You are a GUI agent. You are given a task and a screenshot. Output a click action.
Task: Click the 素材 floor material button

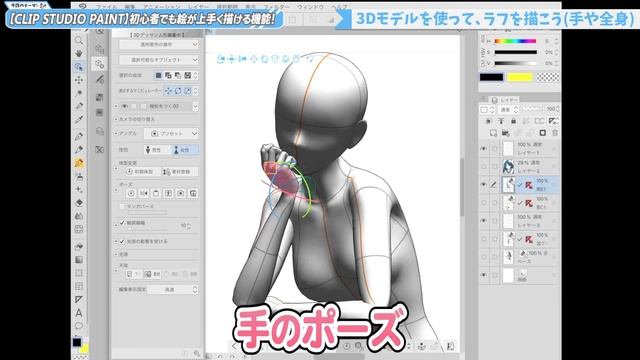pos(152,274)
